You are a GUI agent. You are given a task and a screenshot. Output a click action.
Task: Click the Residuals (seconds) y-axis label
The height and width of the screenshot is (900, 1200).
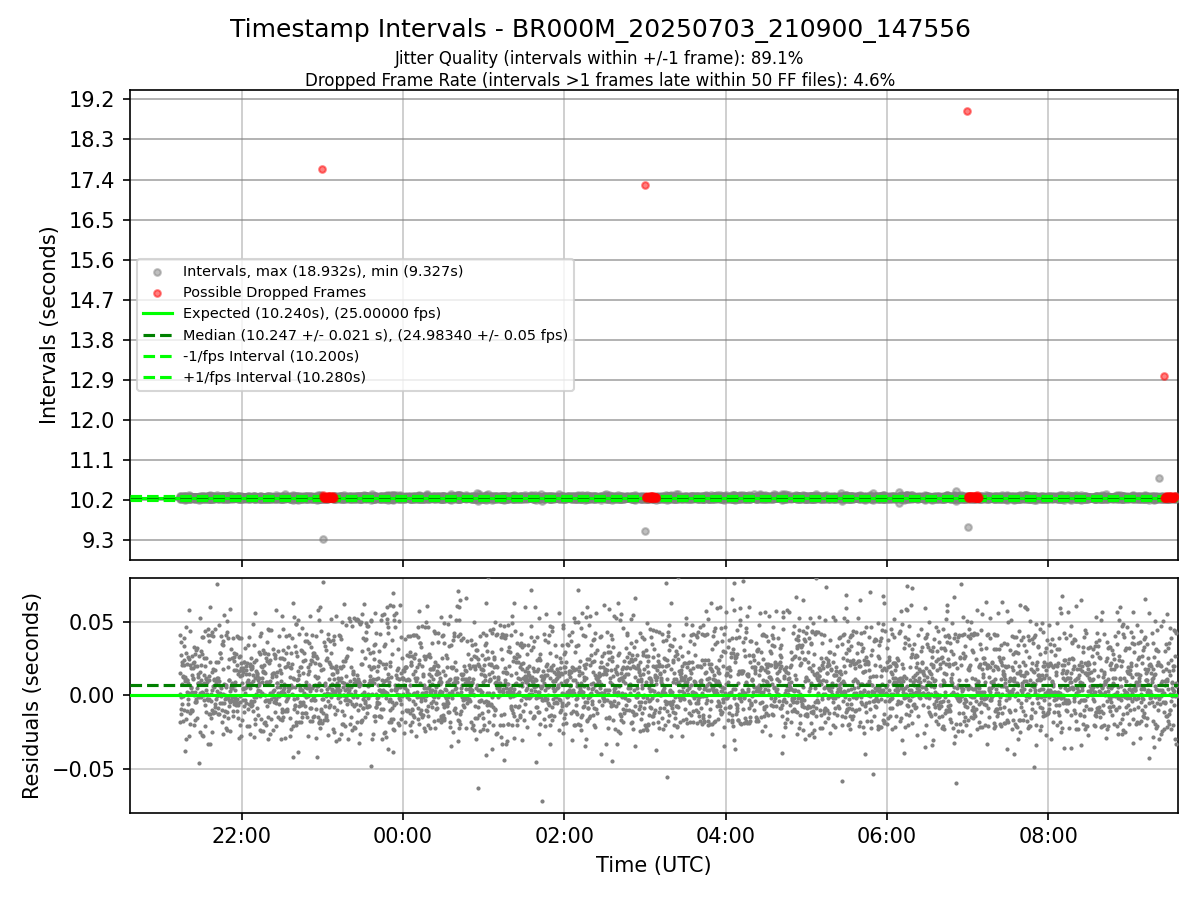(x=32, y=696)
